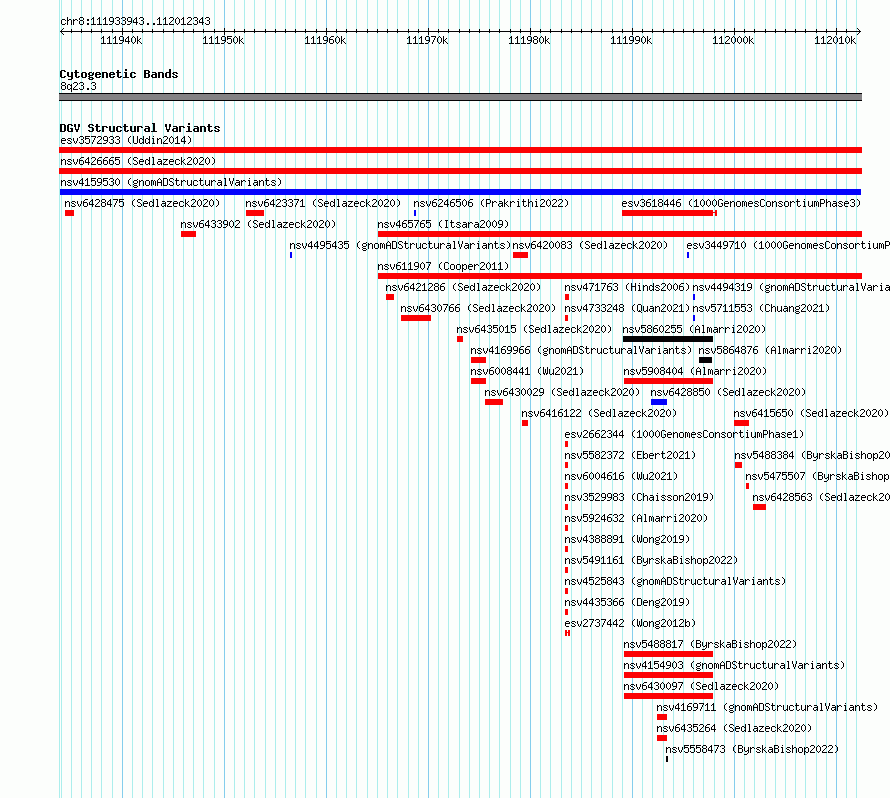
Task: Click the 8q23.3 cytogenetic band bar
Action: pos(460,97)
